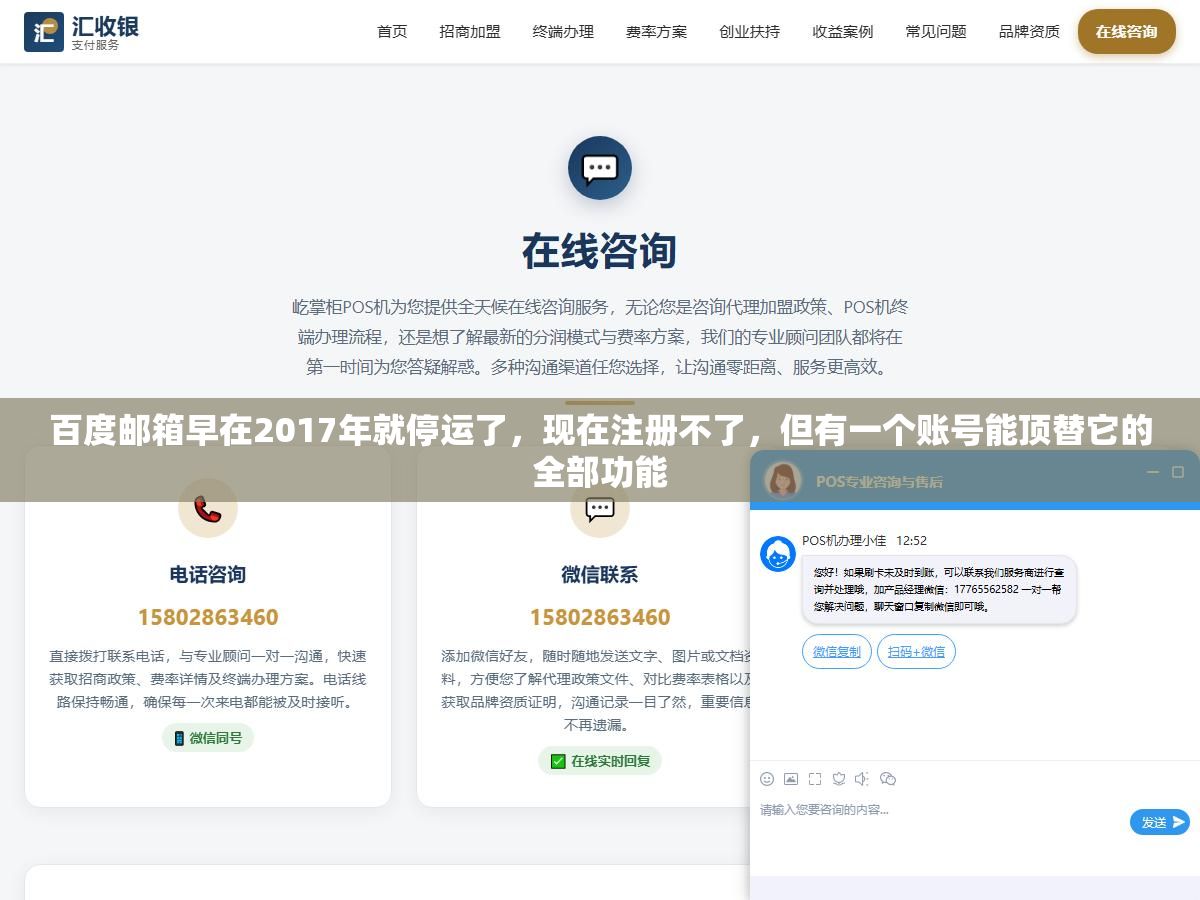The width and height of the screenshot is (1200, 900).
Task: Open the 费率方案 nav item
Action: pos(656,32)
